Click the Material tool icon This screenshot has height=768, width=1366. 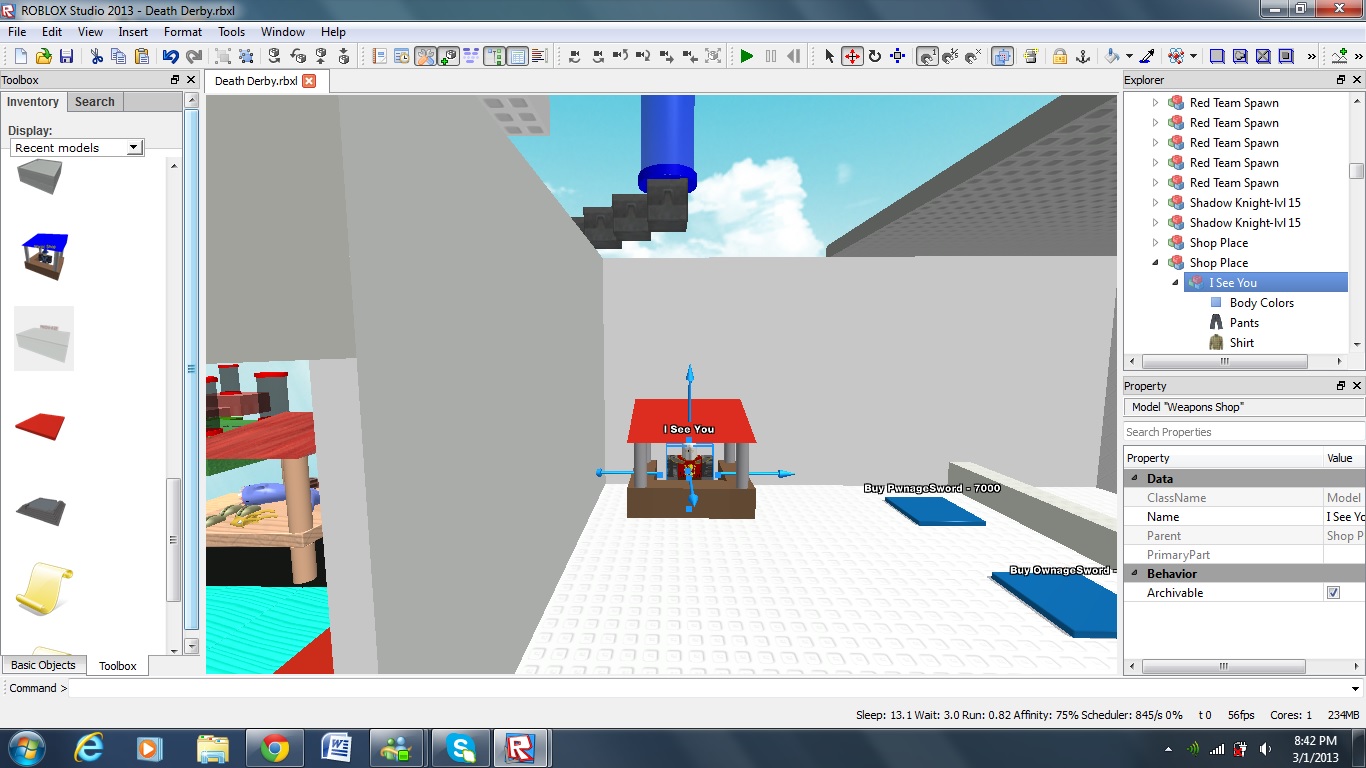pos(1176,57)
